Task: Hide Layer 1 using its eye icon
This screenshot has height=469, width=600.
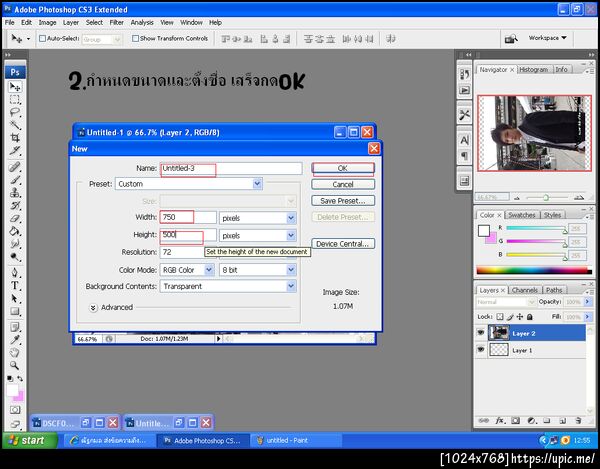Action: coord(481,350)
